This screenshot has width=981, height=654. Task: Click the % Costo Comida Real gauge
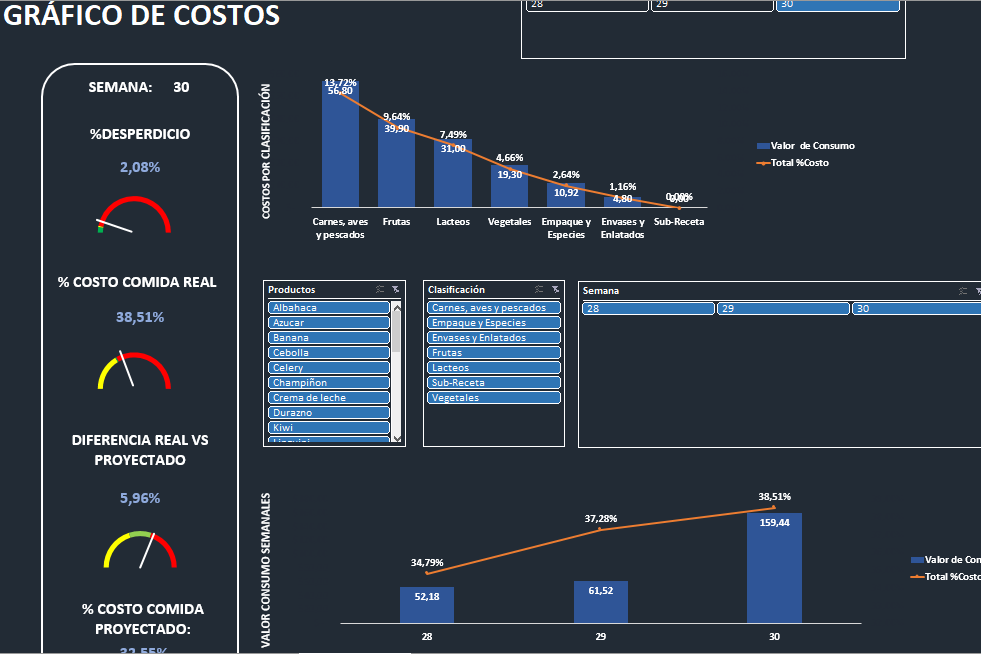[x=134, y=371]
